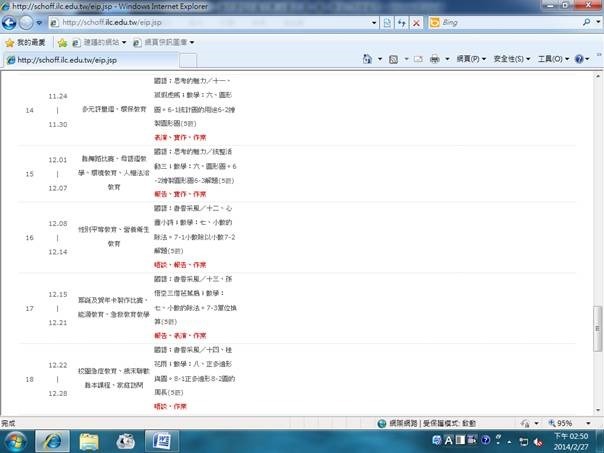
Task: Click the Stop loading icon
Action: point(415,21)
